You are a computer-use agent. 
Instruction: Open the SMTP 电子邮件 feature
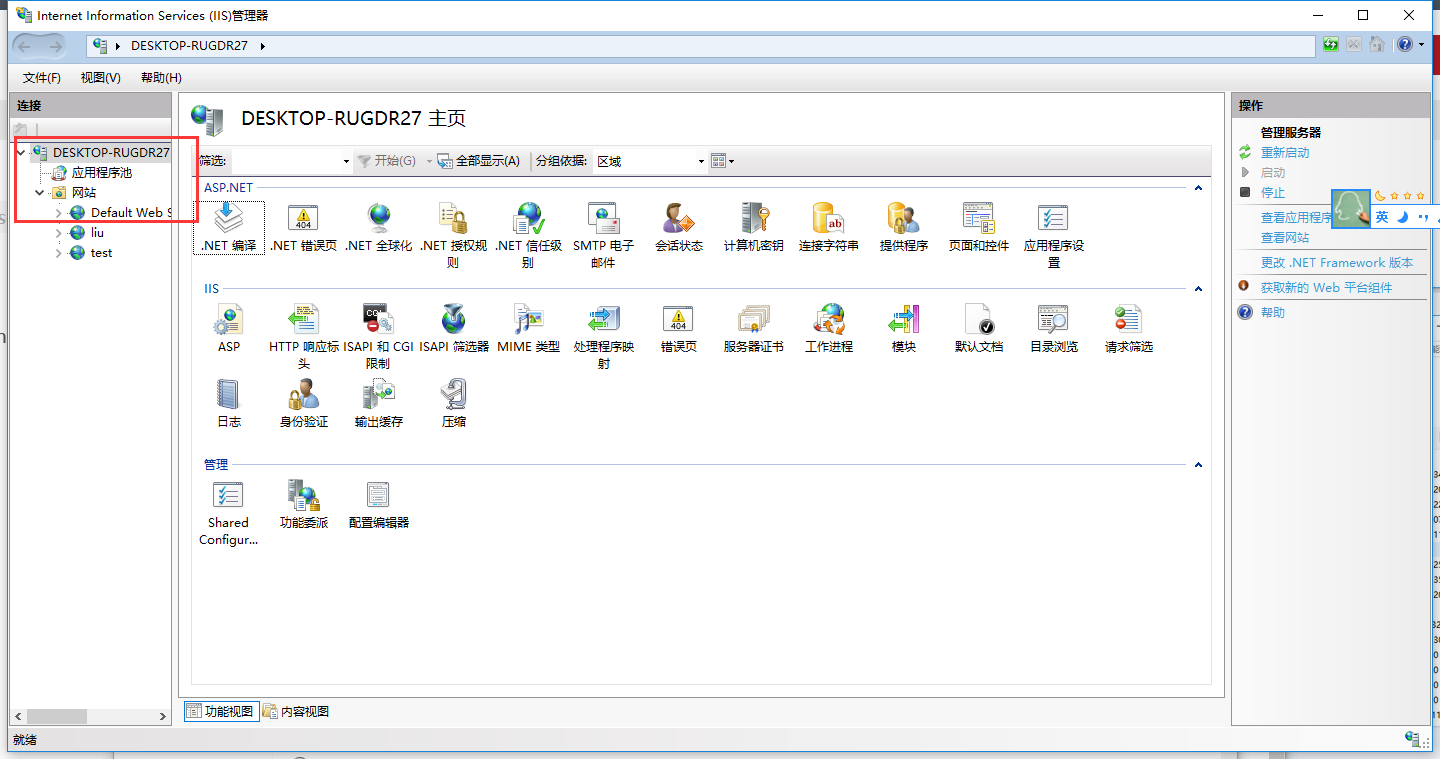point(603,235)
